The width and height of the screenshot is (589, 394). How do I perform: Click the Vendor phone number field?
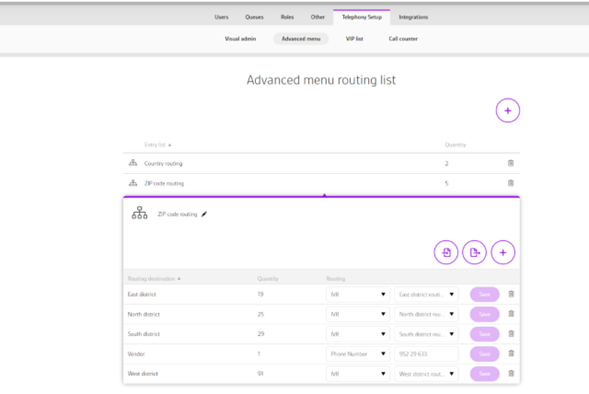tap(426, 354)
